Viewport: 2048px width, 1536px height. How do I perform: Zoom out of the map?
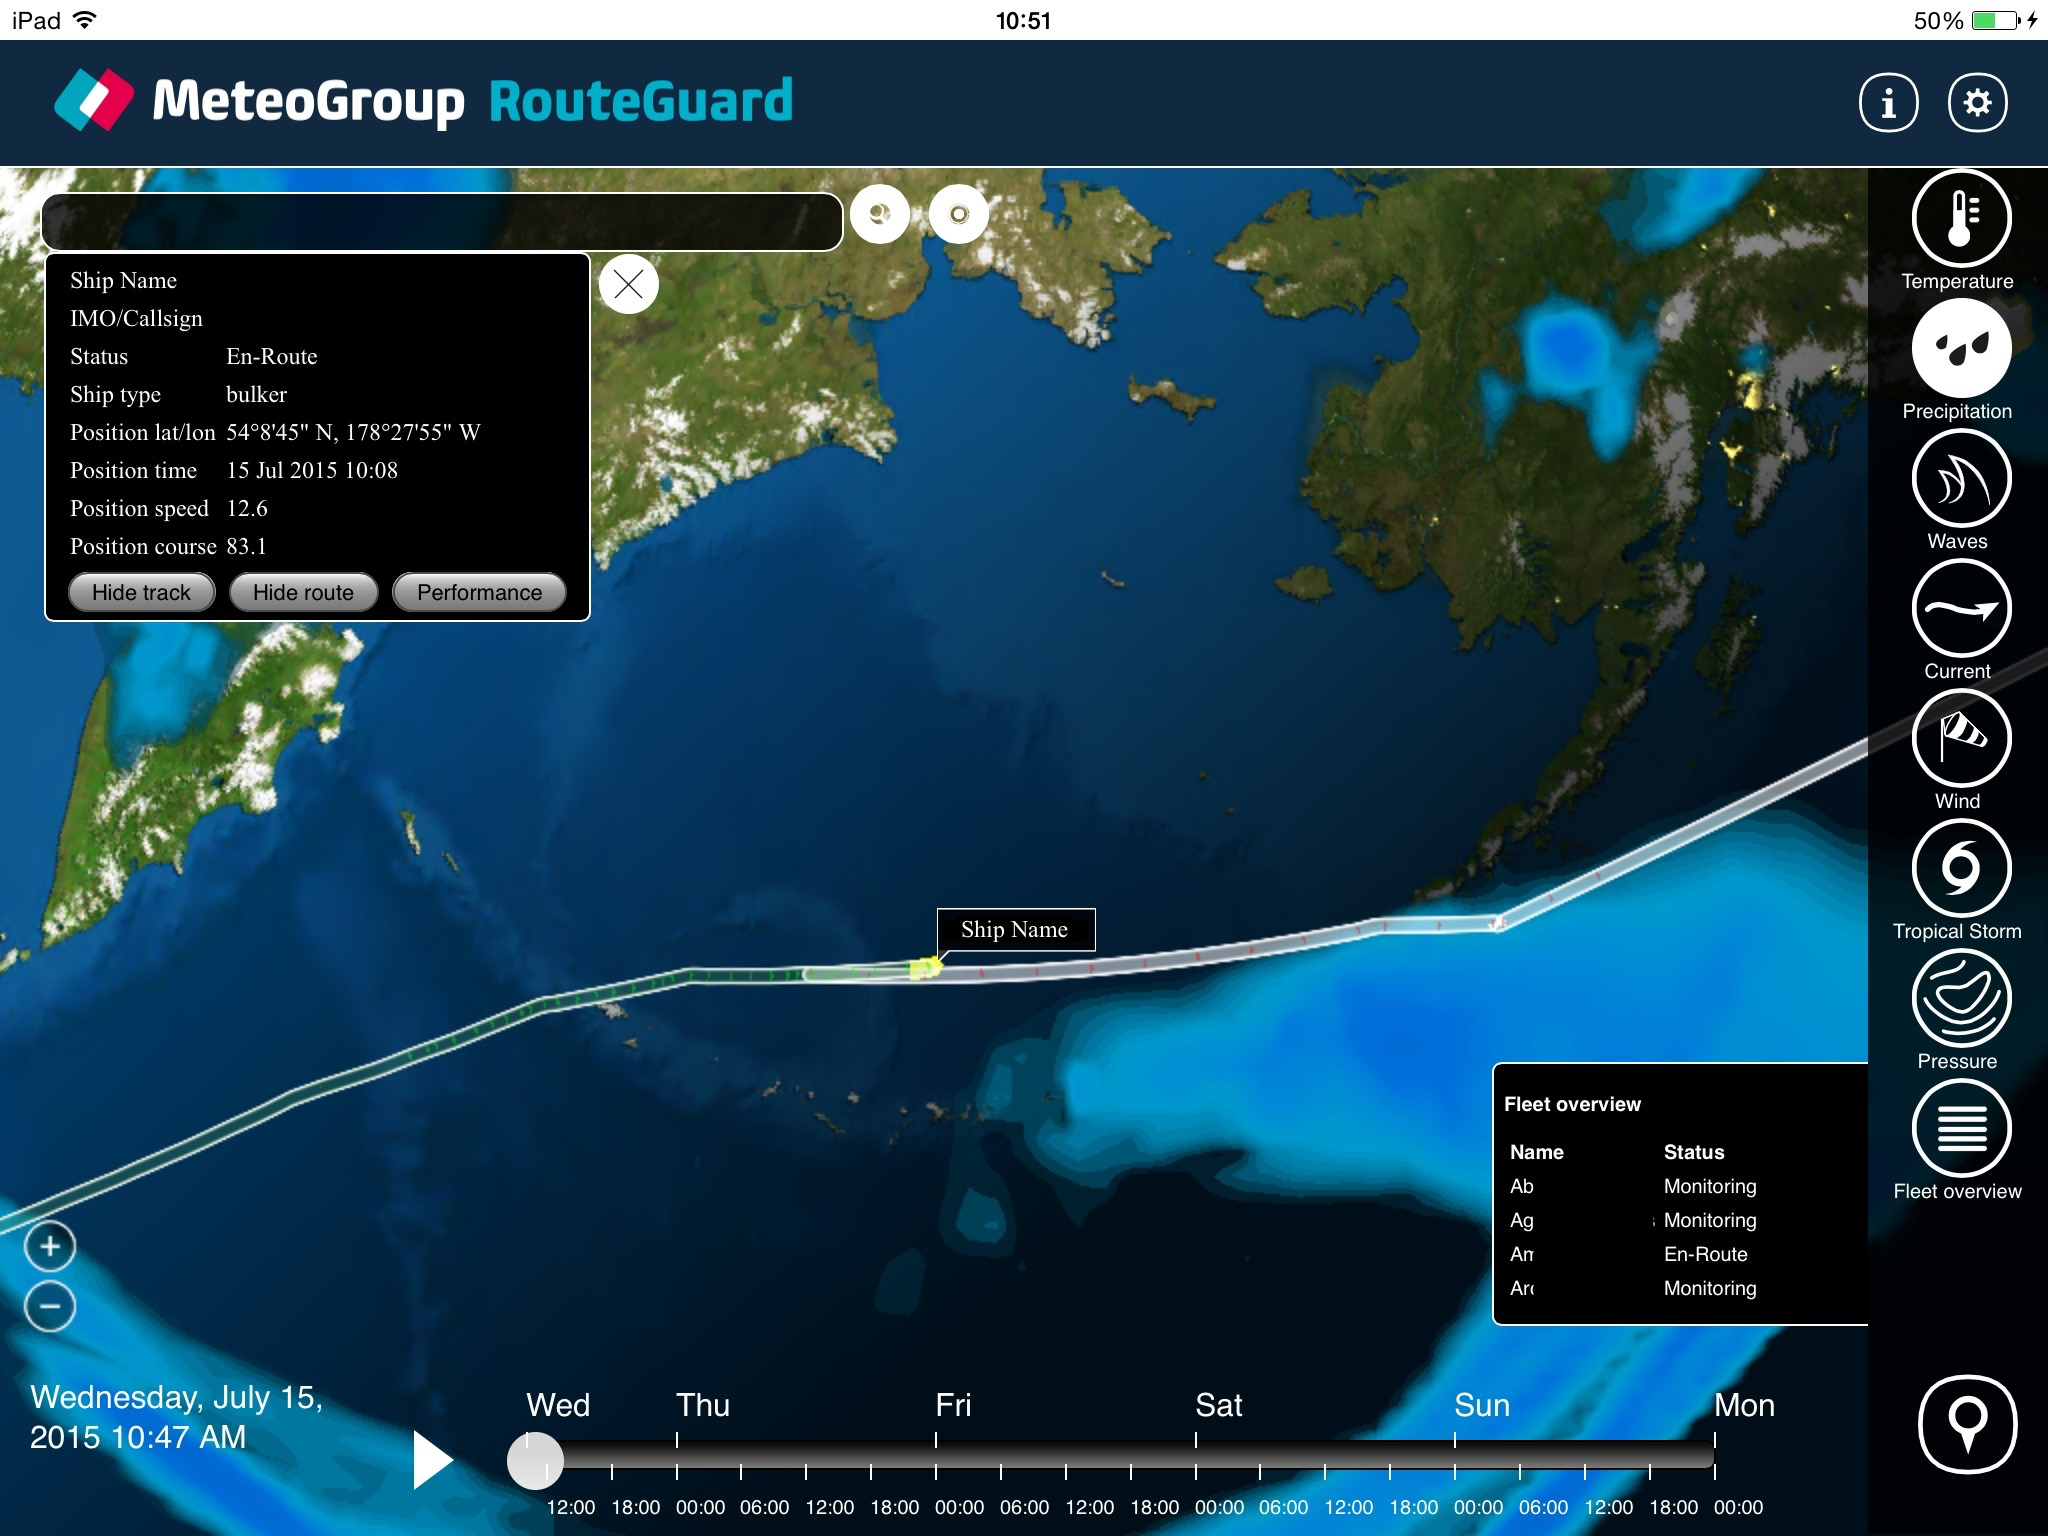50,1306
